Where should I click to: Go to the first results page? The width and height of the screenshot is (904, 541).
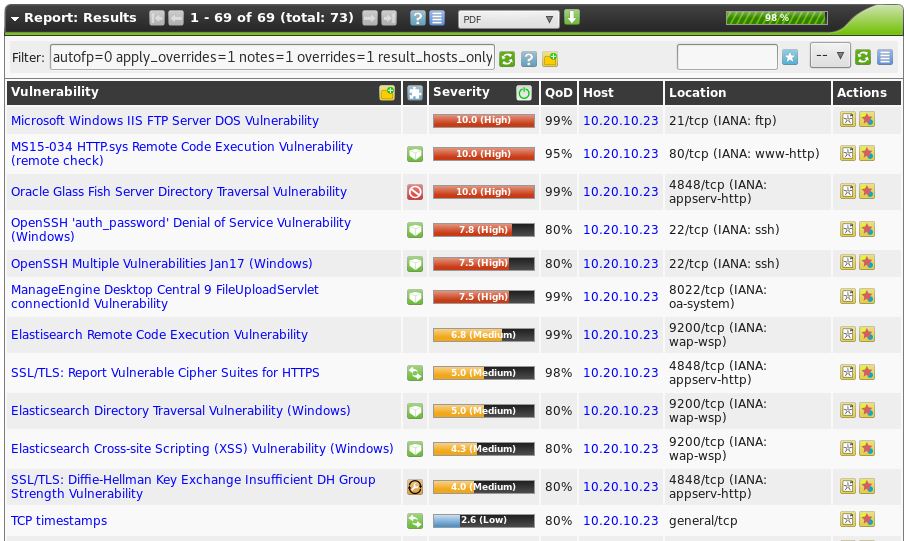[x=157, y=18]
